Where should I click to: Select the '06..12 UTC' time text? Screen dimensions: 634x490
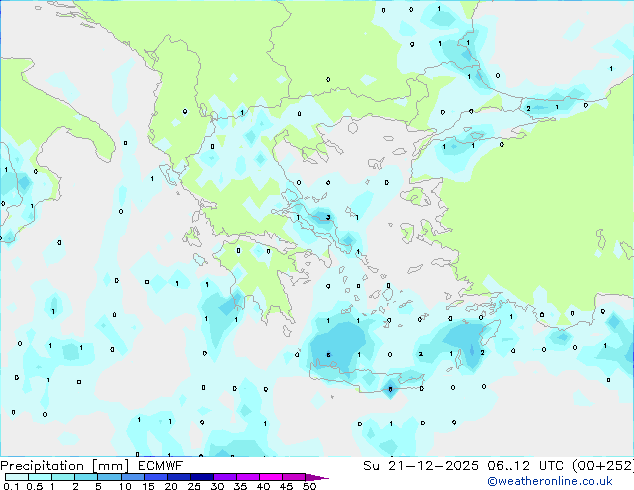click(525, 466)
